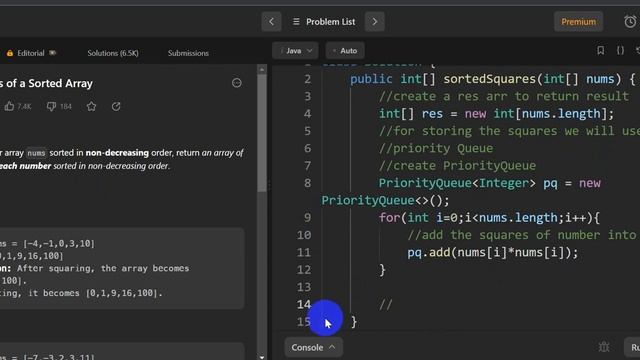This screenshot has height=360, width=640.
Task: Click the share icon next to star
Action: [116, 107]
